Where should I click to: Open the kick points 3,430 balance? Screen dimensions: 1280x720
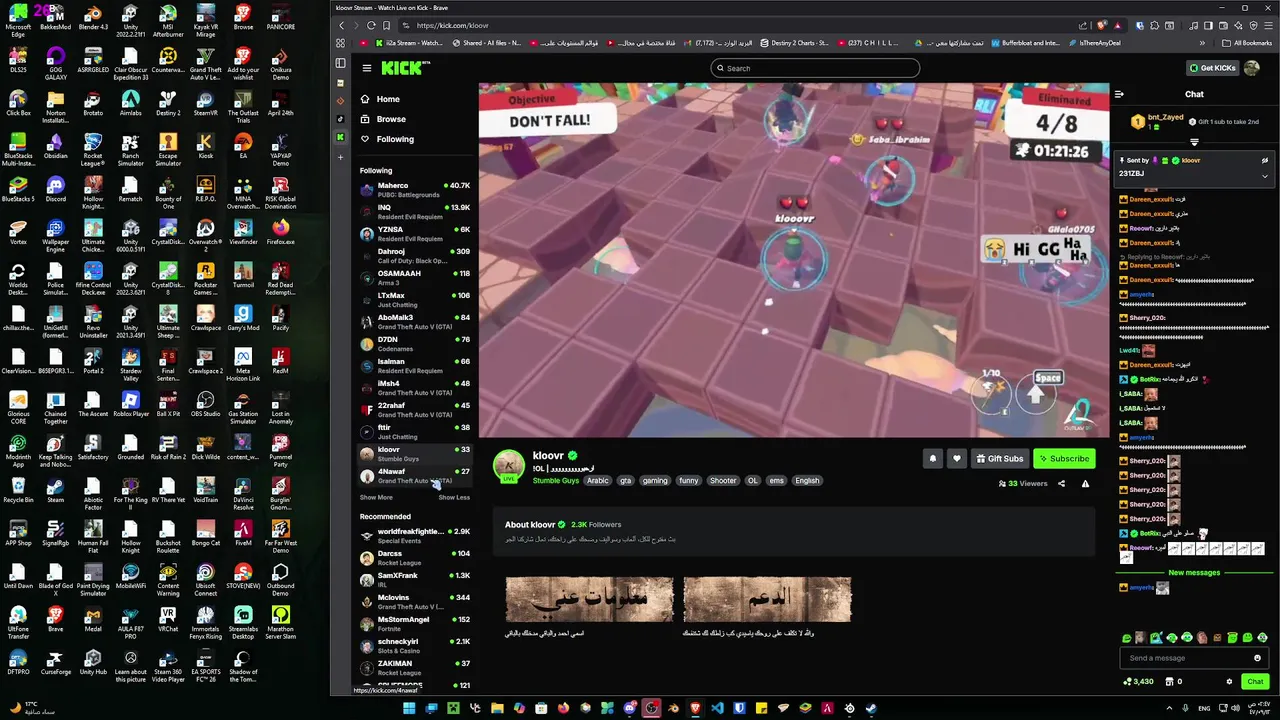(x=1139, y=682)
